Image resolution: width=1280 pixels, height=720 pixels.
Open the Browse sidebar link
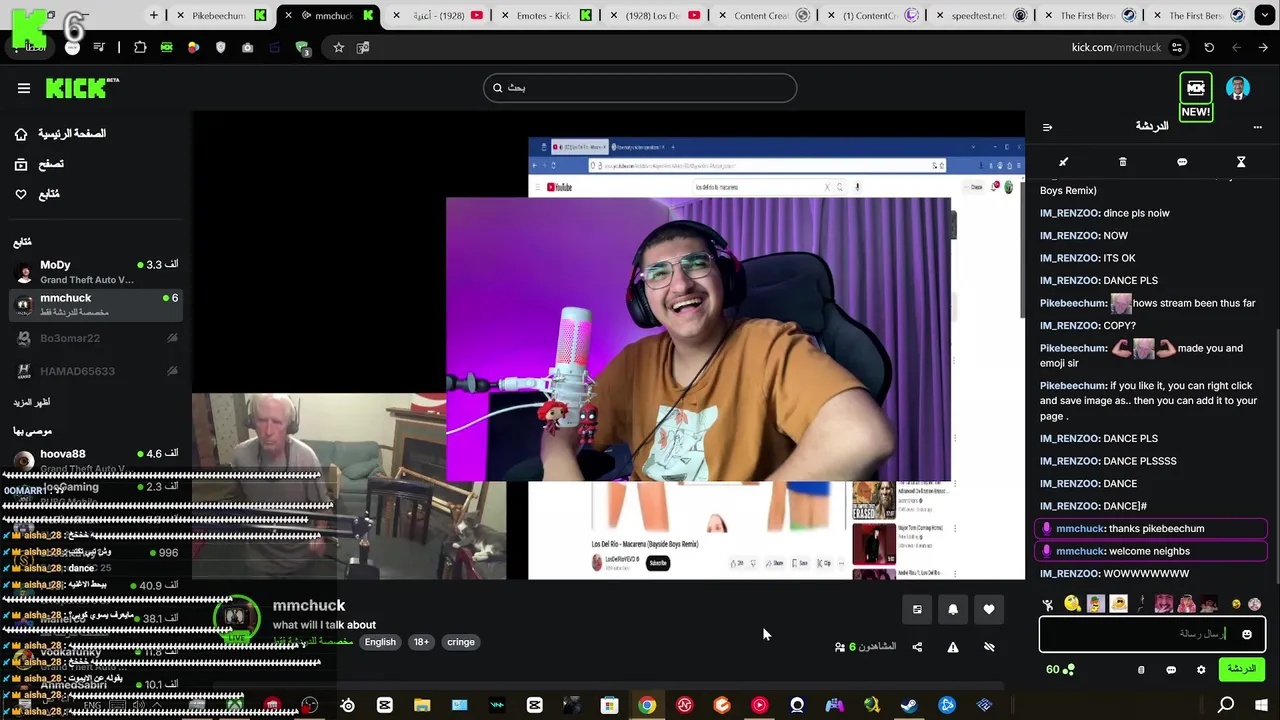pos(39,164)
